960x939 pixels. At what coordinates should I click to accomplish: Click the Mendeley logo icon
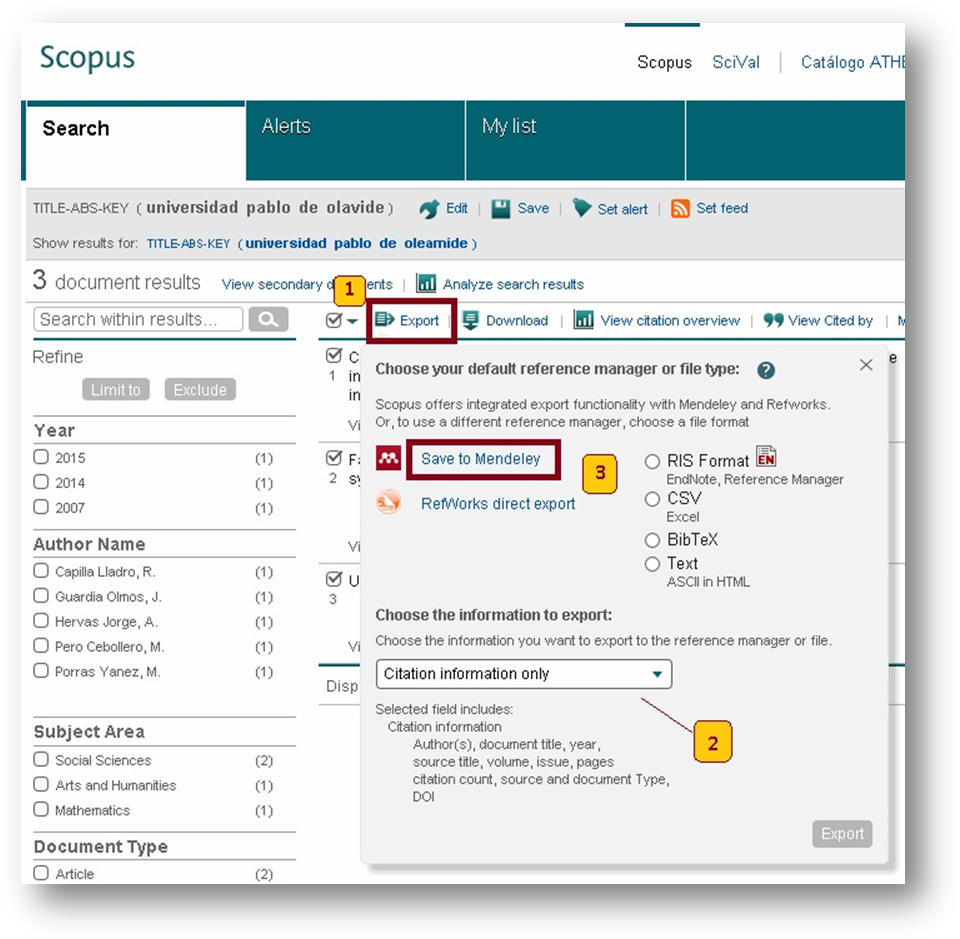point(388,458)
